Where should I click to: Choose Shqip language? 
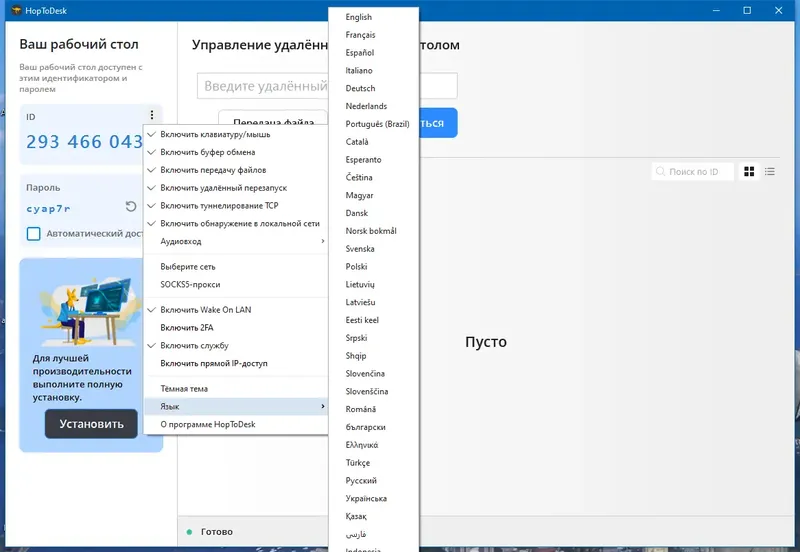(373, 356)
